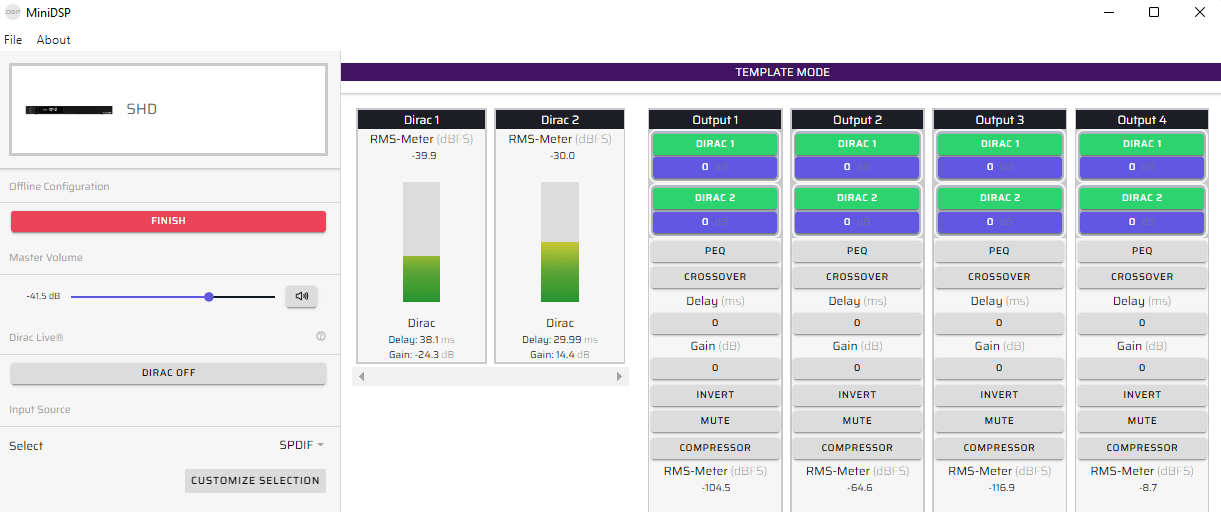Click the Dirac 2 level meter bar
This screenshot has width=1221, height=512.
[x=559, y=242]
